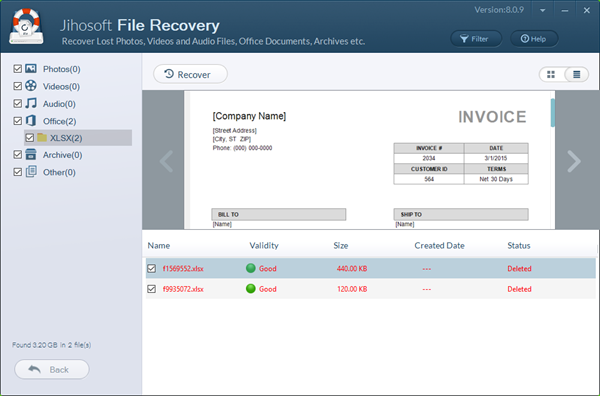Uncheck the Audio category checkbox
The image size is (600, 396).
[x=18, y=104]
